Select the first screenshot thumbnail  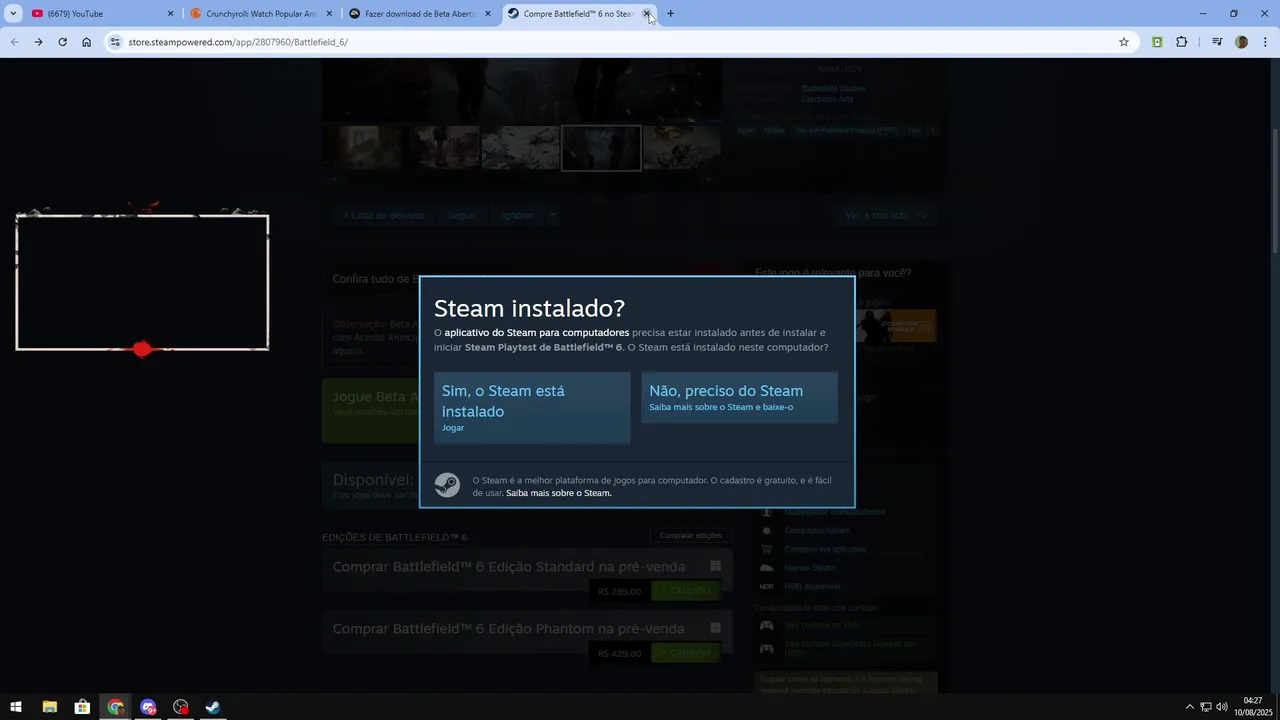pos(361,148)
